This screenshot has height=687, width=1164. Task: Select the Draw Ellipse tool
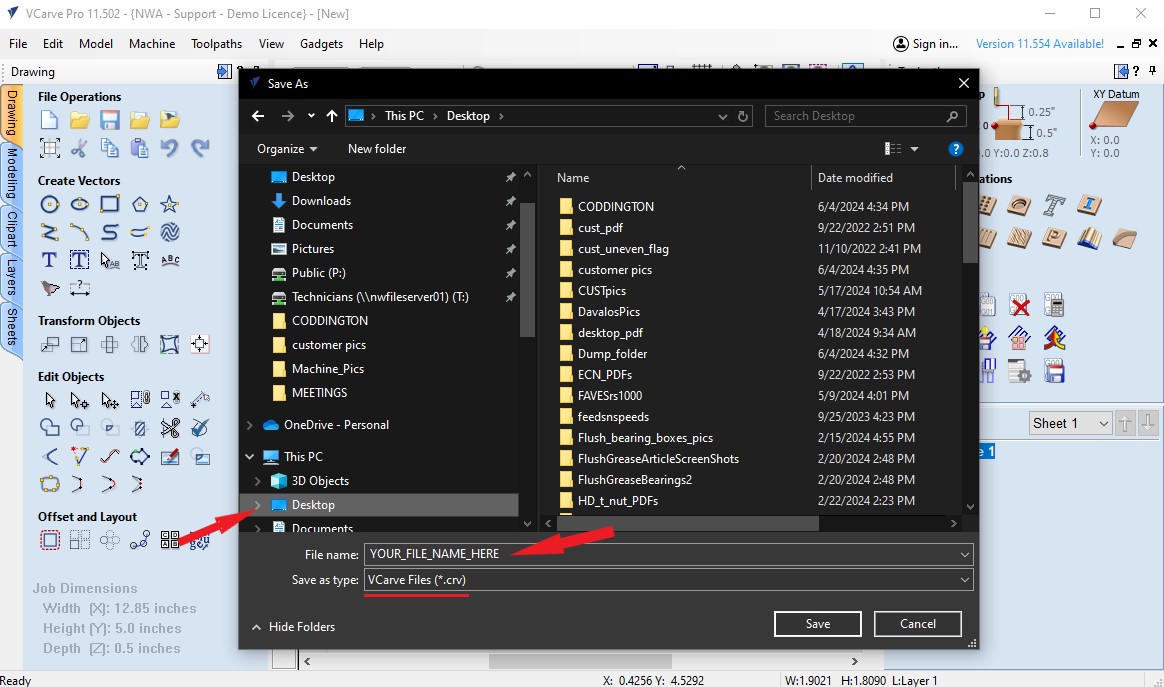click(x=79, y=204)
